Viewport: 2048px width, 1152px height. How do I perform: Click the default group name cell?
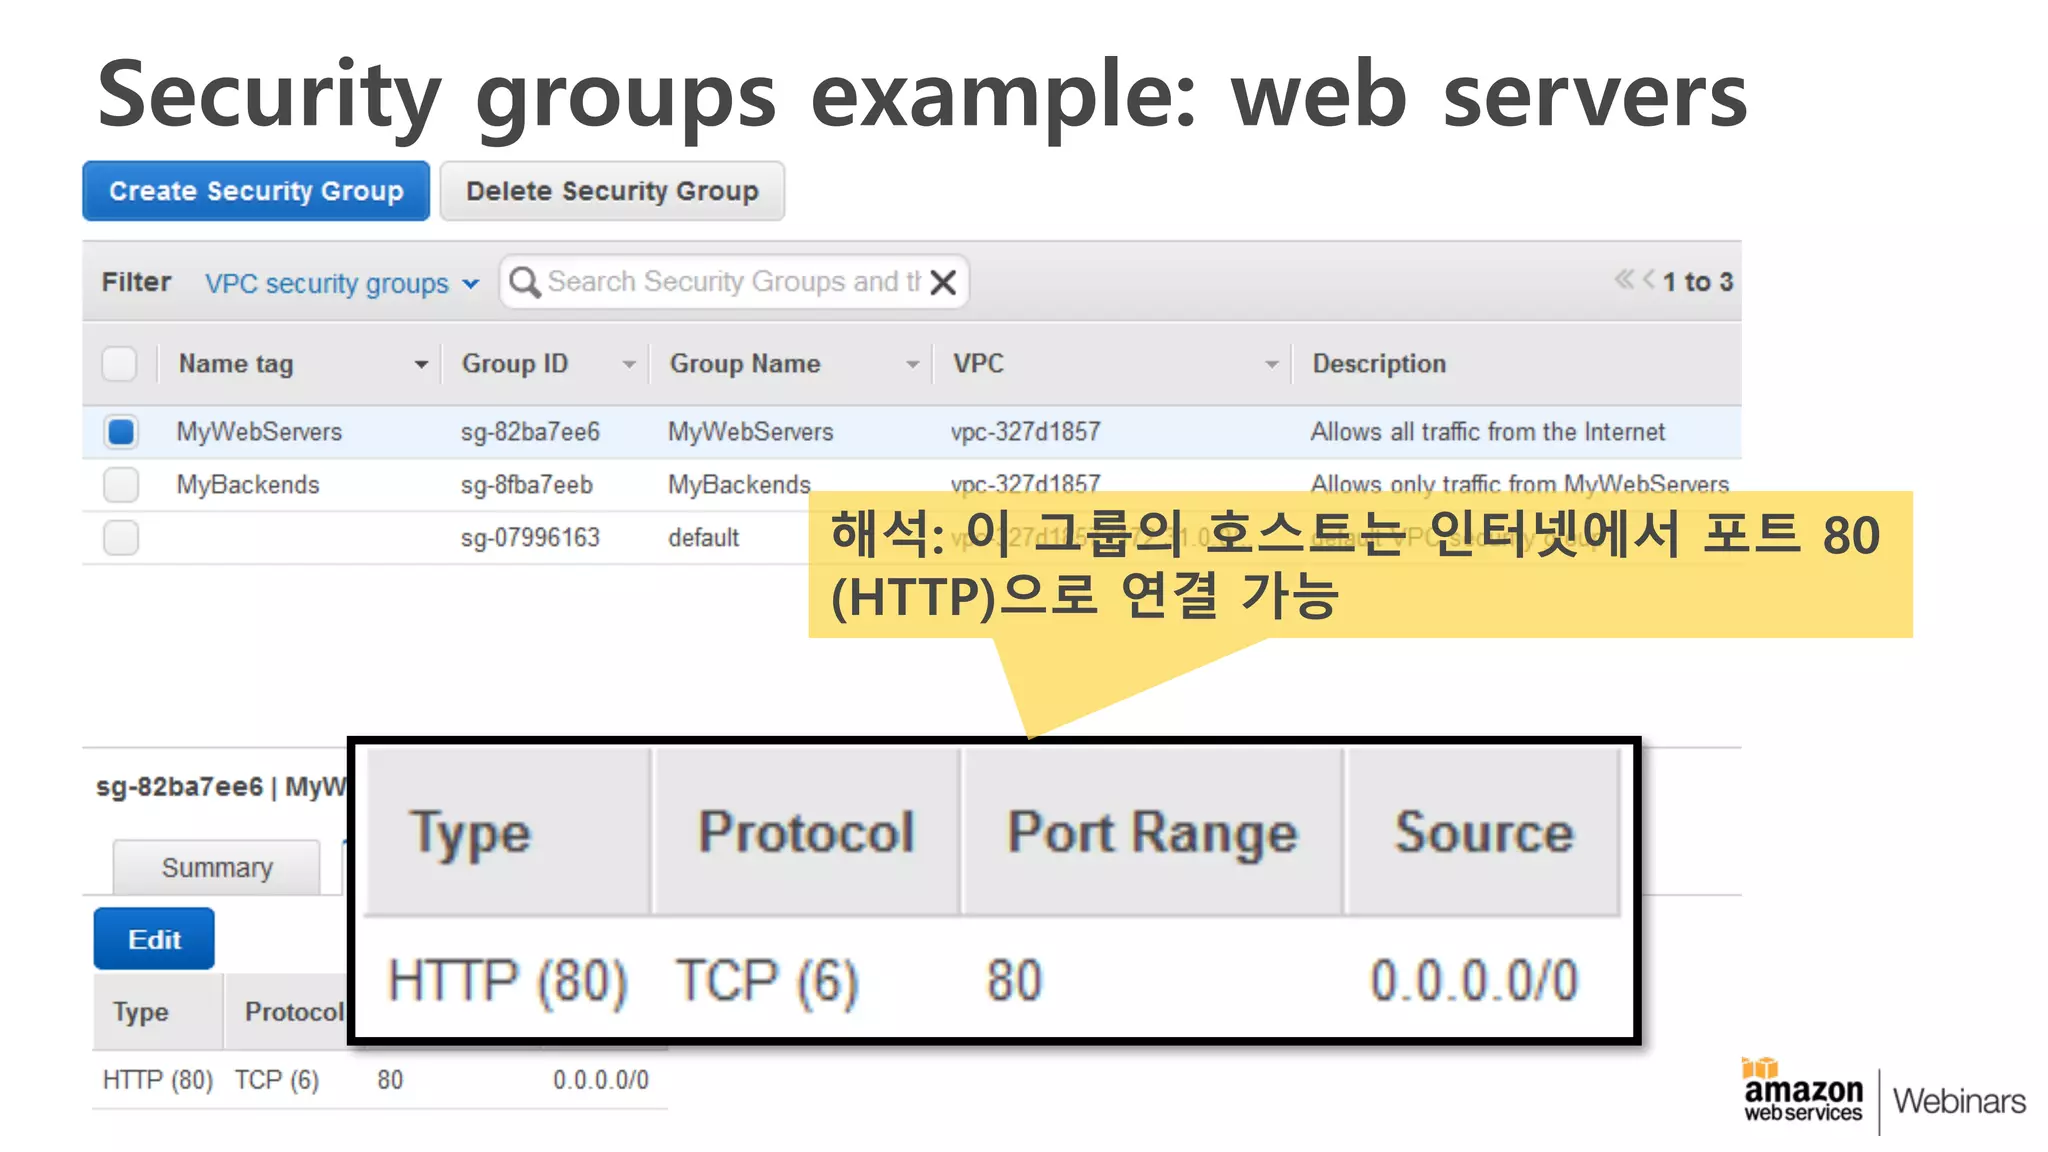703,538
